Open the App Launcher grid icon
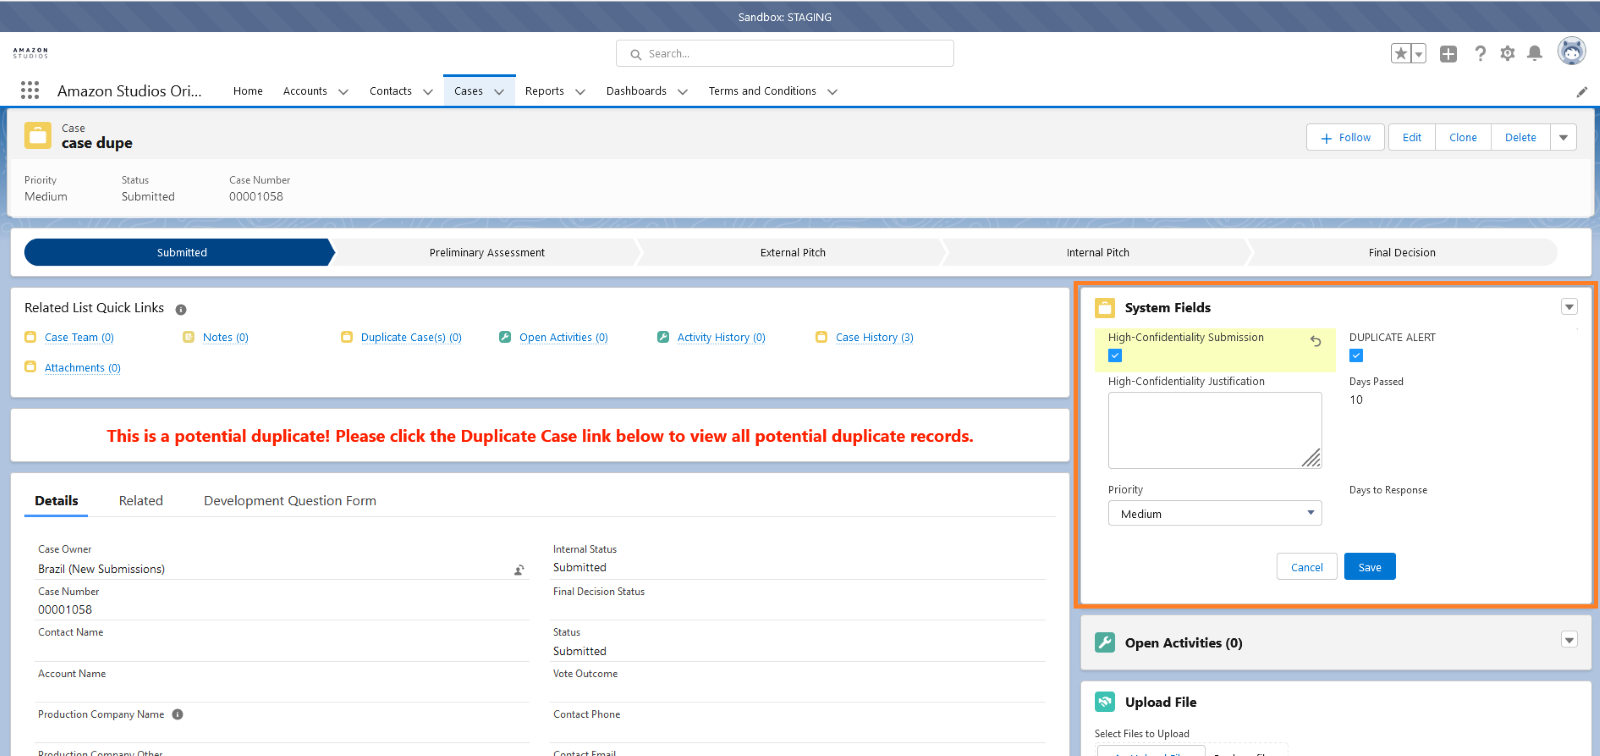Viewport: 1600px width, 756px height. pyautogui.click(x=30, y=90)
